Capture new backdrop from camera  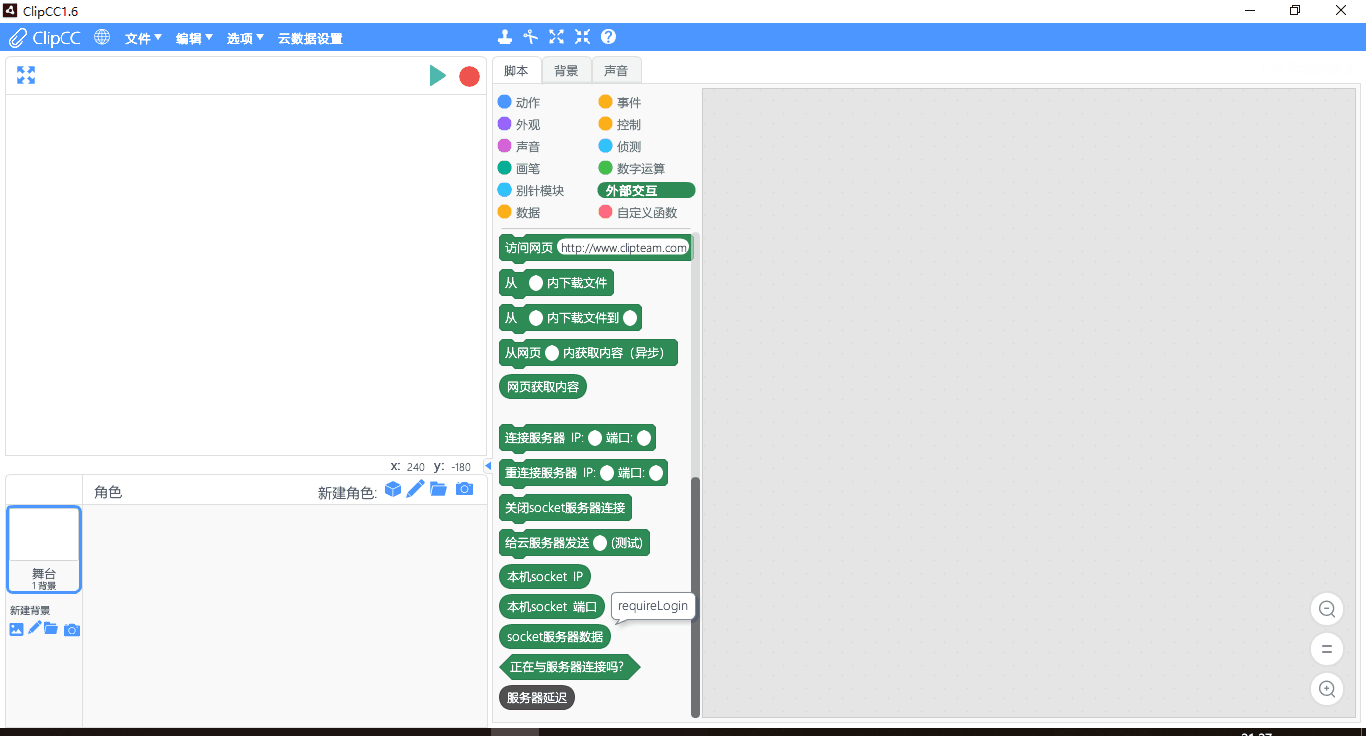(72, 629)
